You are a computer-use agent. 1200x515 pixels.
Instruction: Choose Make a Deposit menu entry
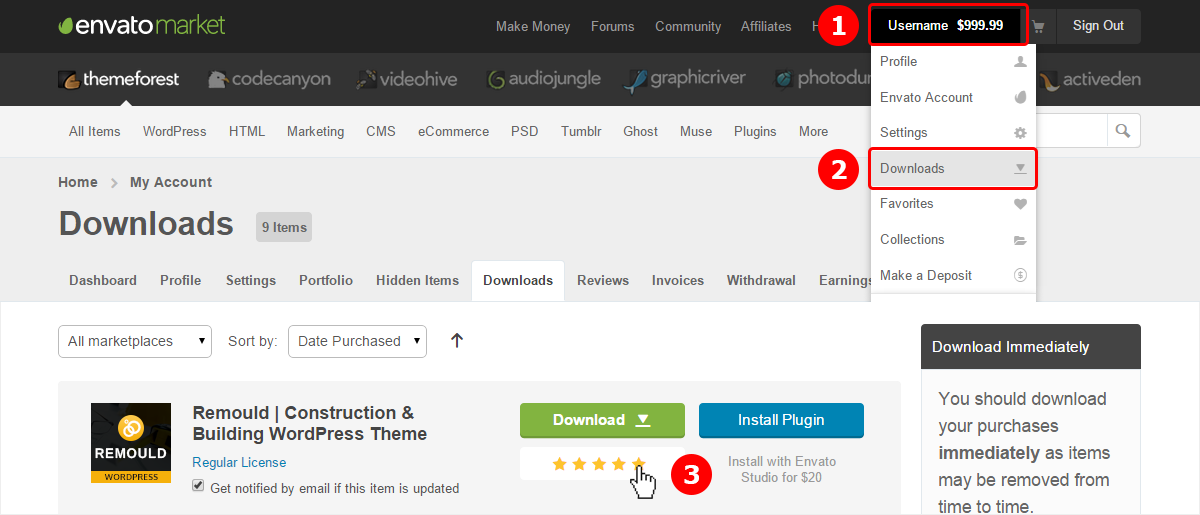pyautogui.click(x=953, y=276)
